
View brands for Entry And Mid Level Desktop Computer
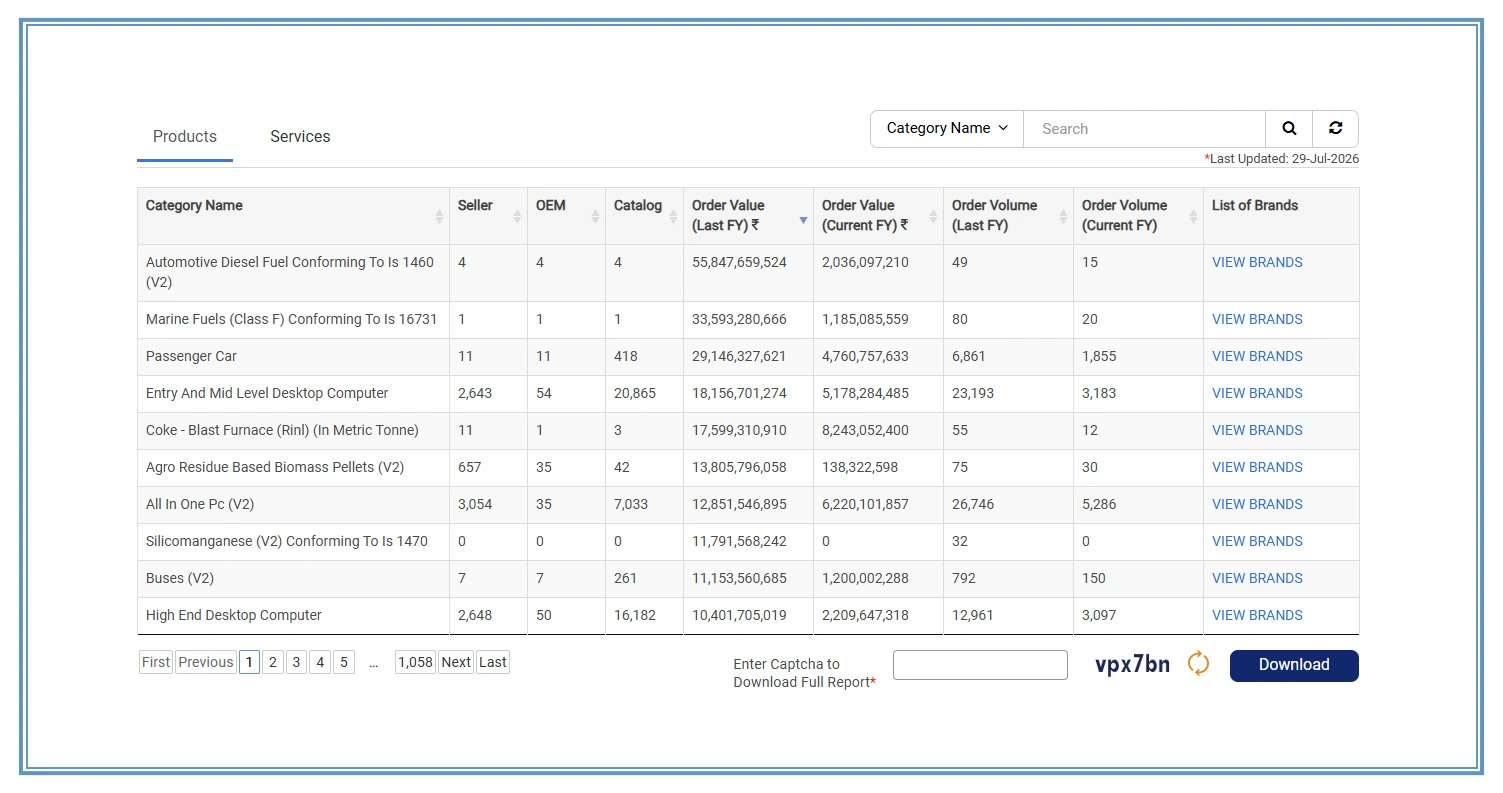pos(1257,393)
